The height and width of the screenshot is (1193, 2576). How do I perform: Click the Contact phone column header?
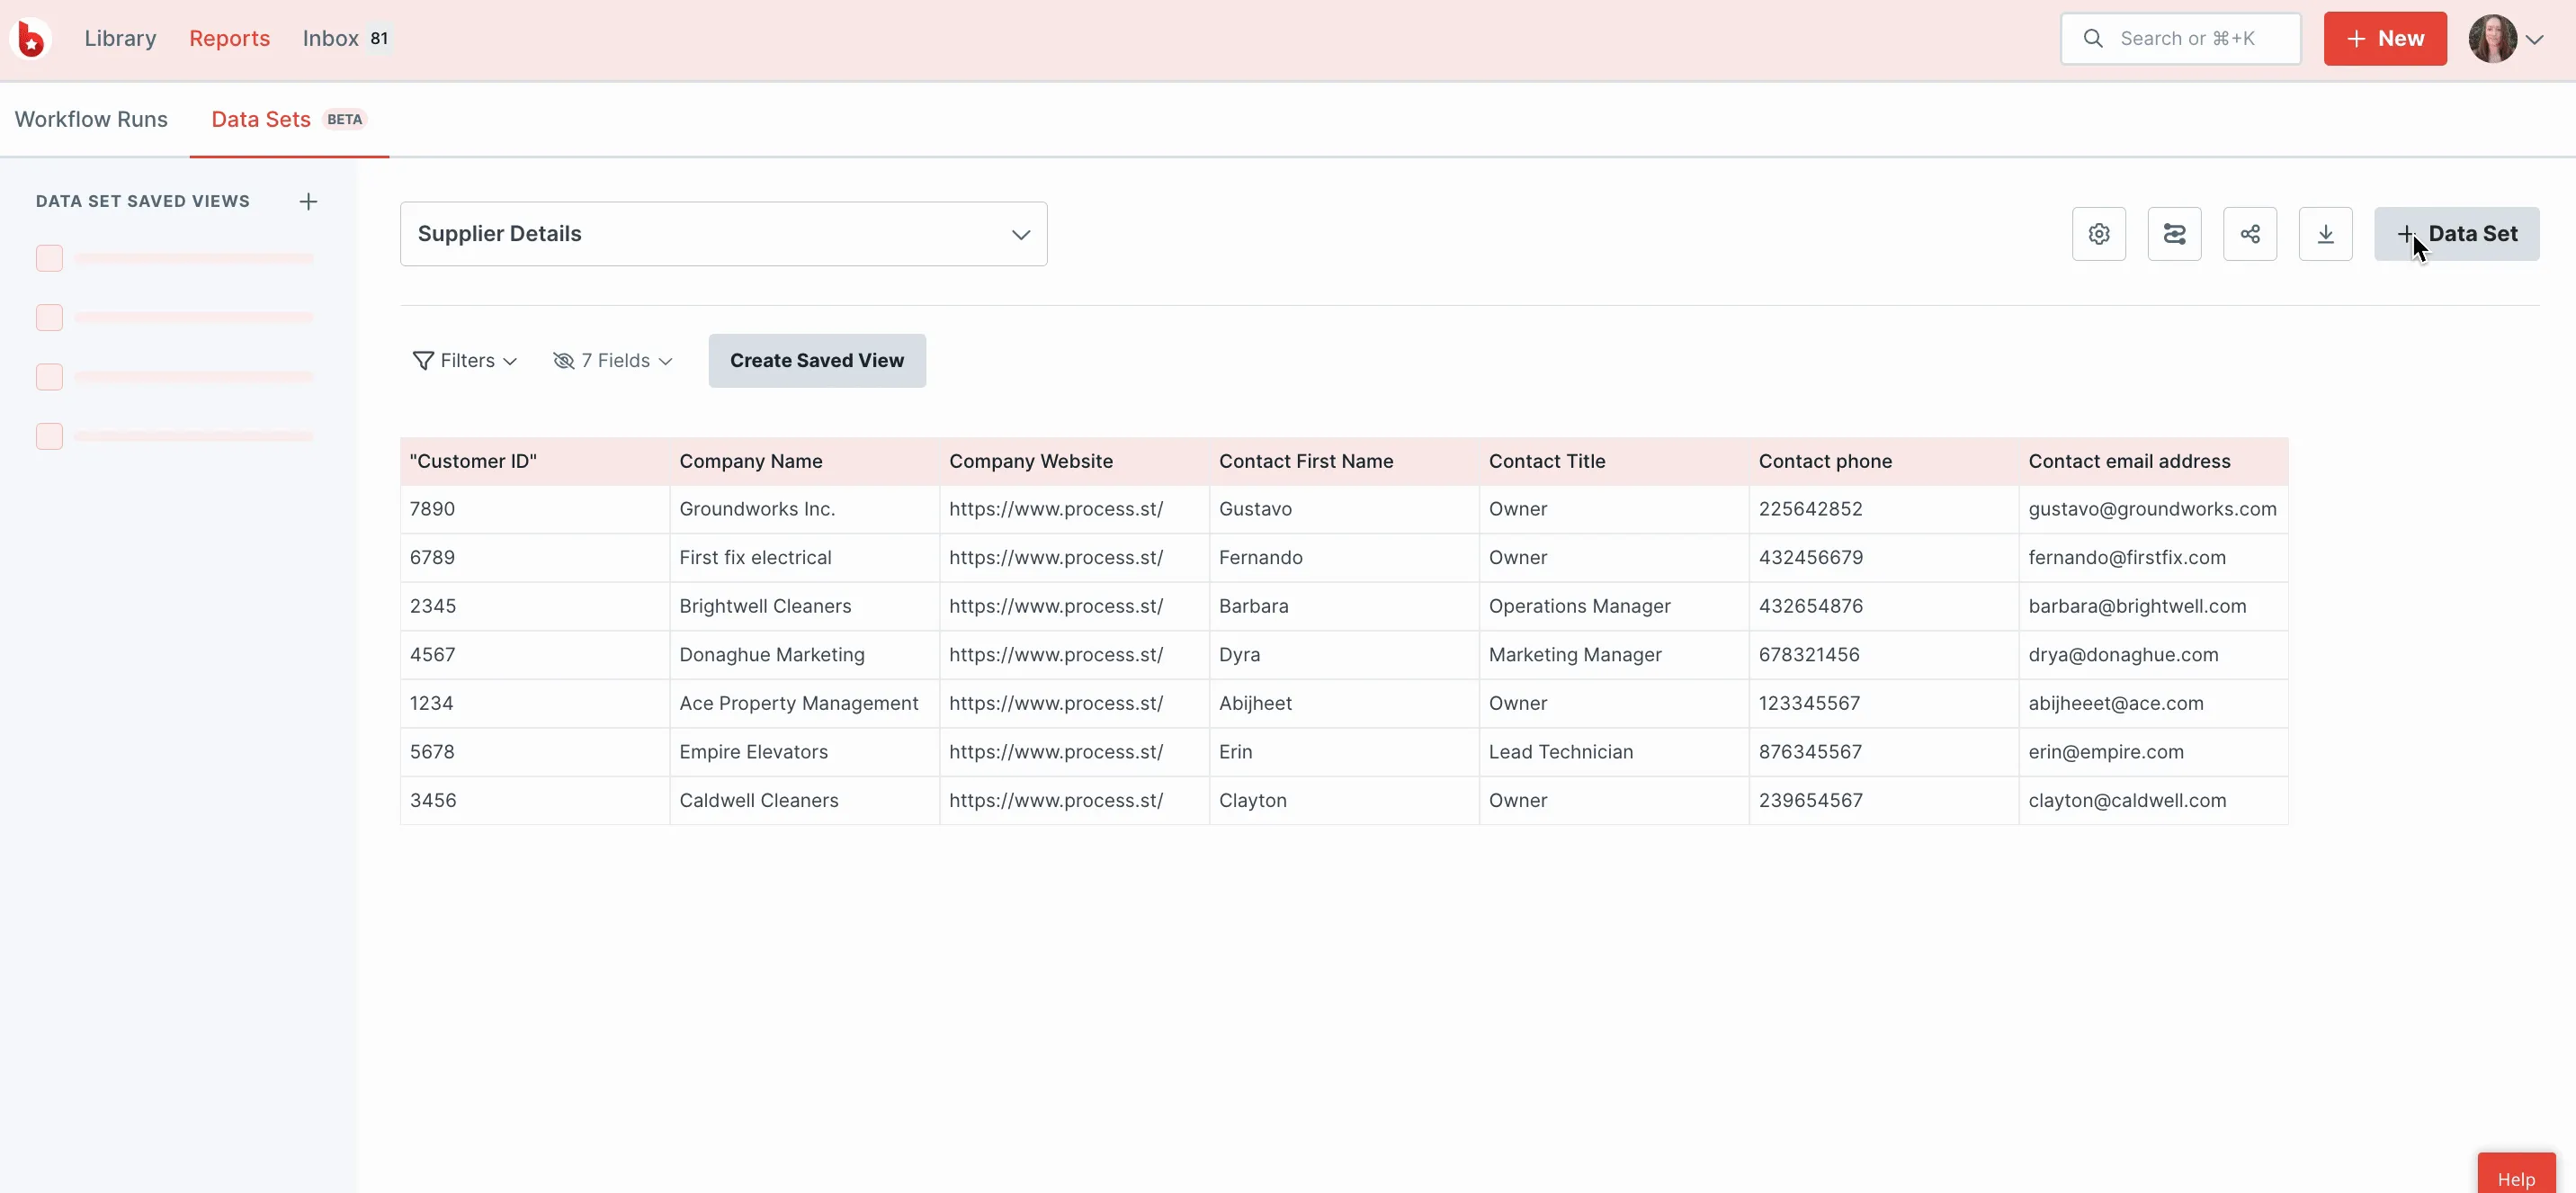(1885, 462)
